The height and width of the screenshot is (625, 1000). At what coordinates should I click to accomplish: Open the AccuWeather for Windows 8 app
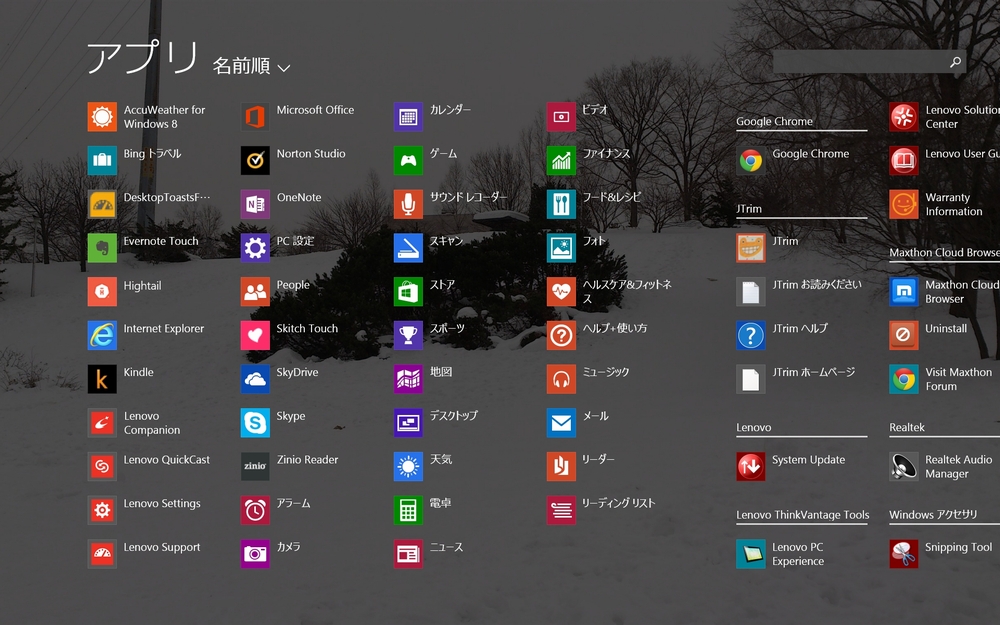[102, 117]
